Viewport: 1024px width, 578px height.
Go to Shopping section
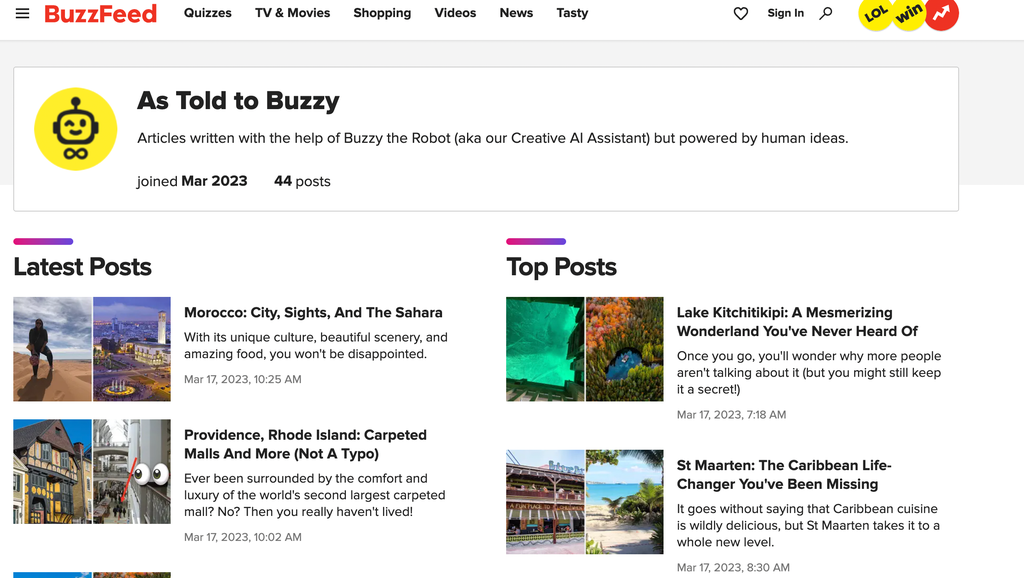coord(382,13)
